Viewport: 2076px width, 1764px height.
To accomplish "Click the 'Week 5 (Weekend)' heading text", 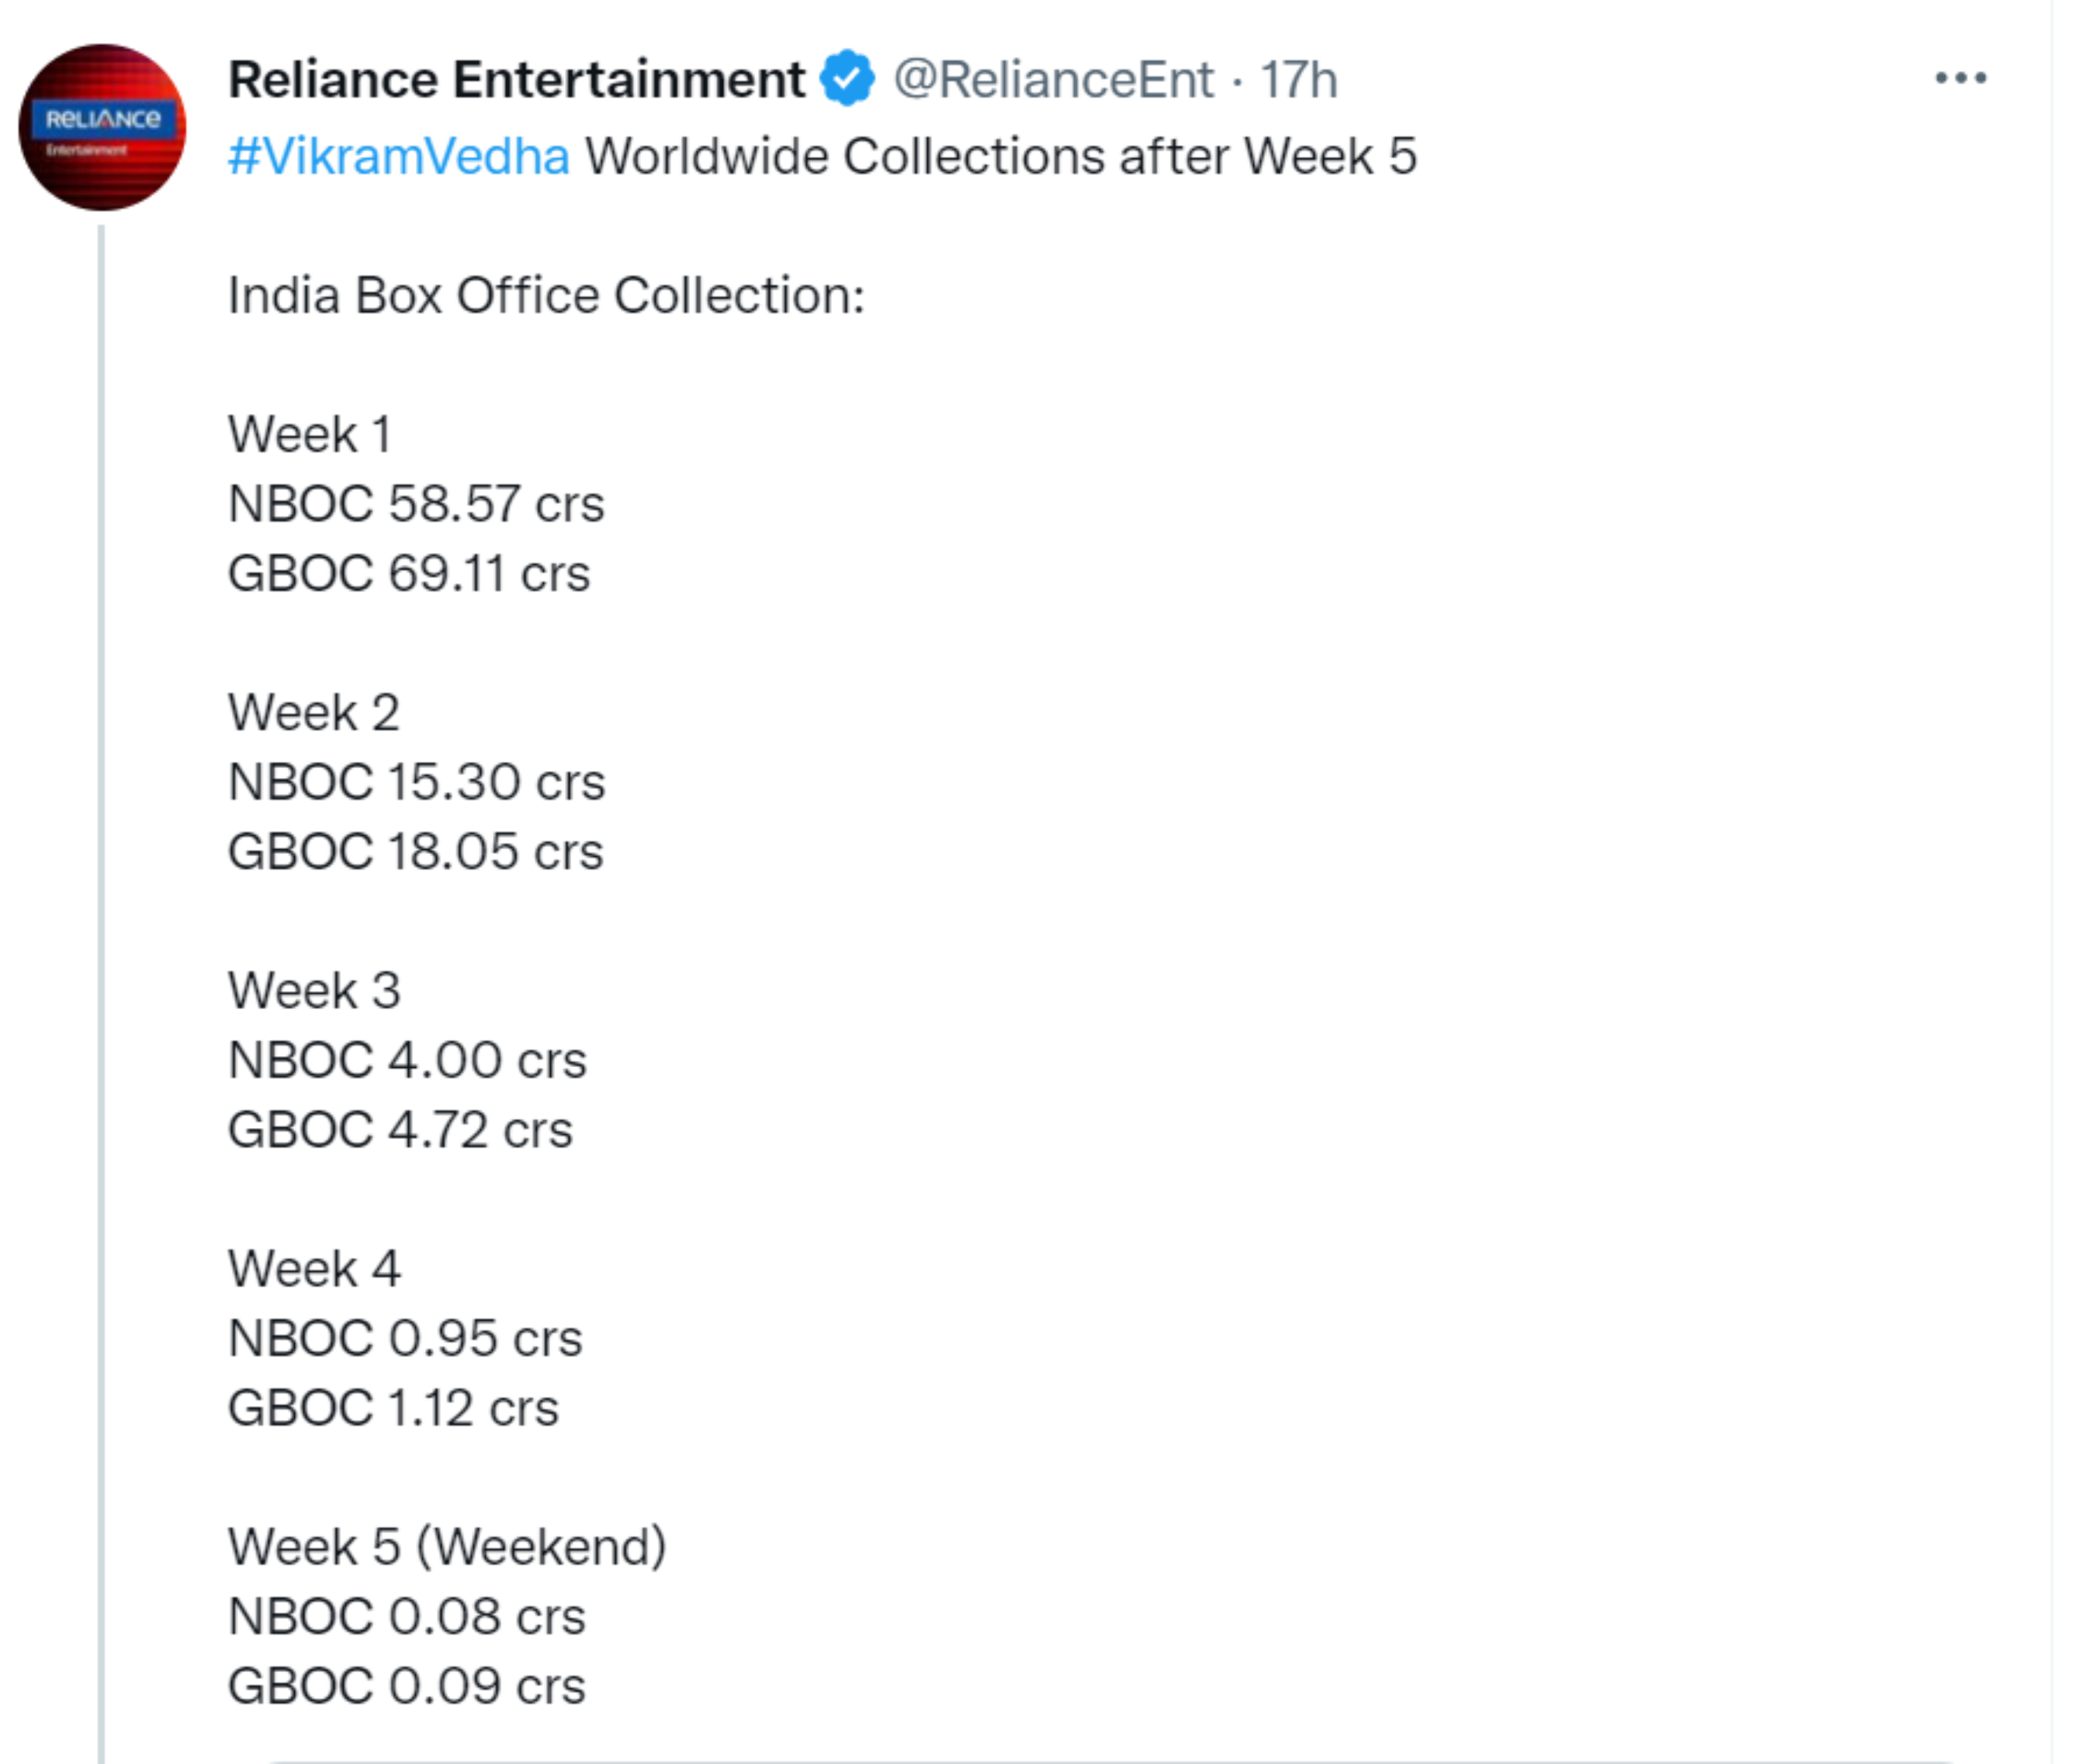I will (447, 1546).
